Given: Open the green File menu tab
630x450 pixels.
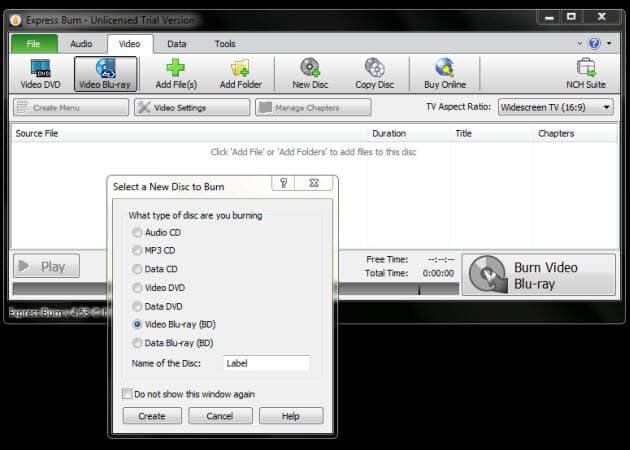Looking at the screenshot, I should click(34, 44).
